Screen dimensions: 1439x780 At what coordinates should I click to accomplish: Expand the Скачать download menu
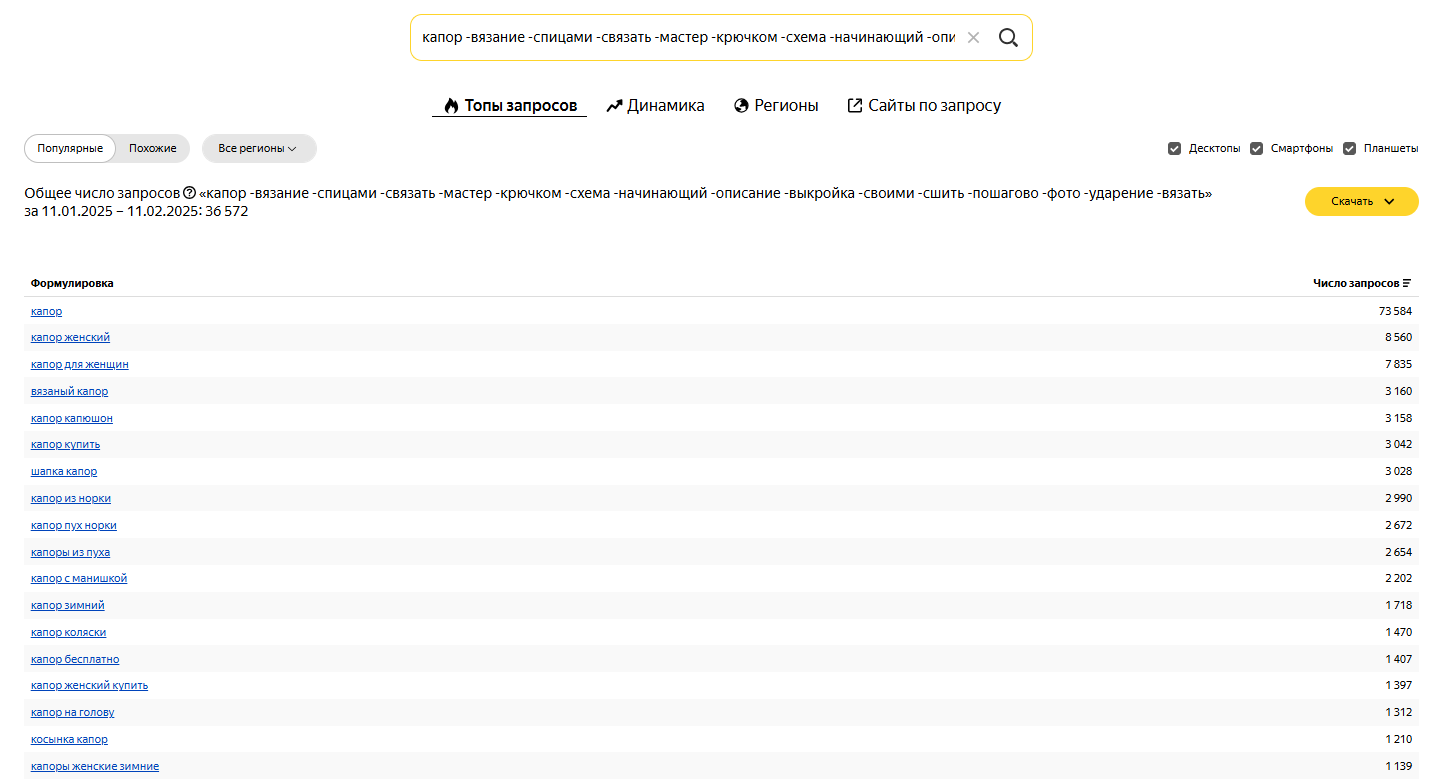(x=1361, y=201)
